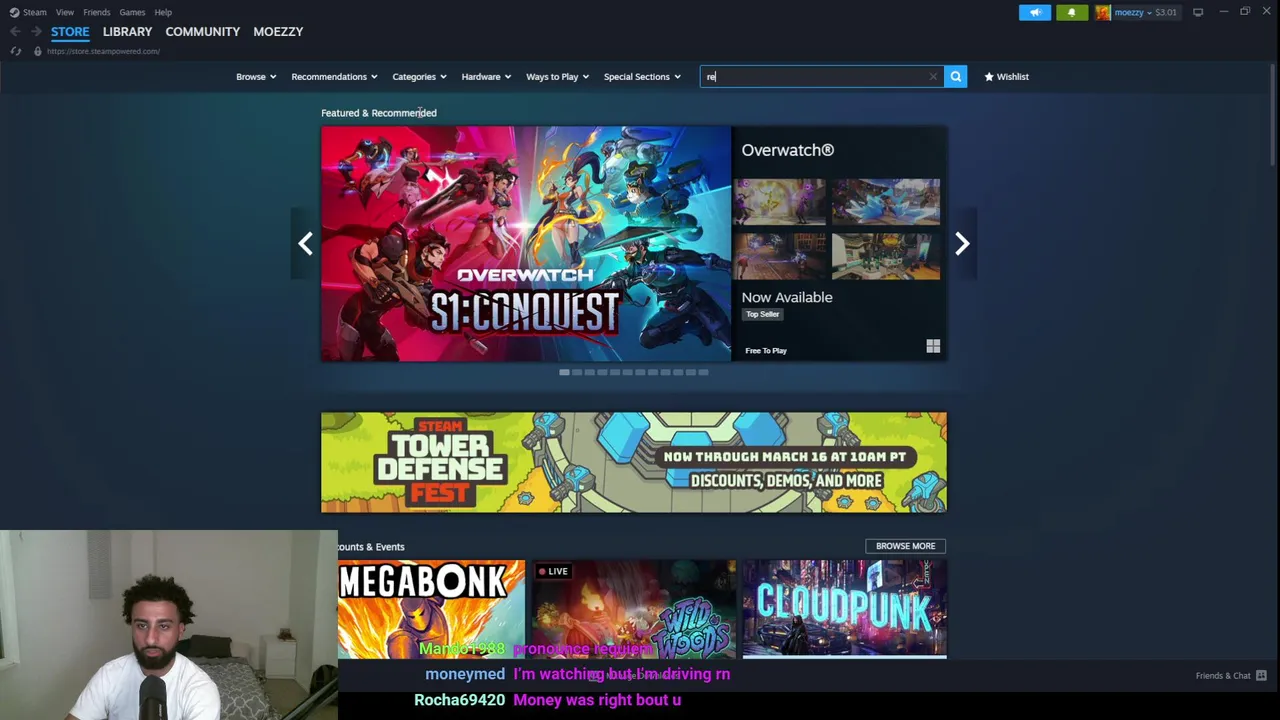Viewport: 1280px width, 720px height.
Task: Click the BROWSE MORE button
Action: [x=905, y=546]
